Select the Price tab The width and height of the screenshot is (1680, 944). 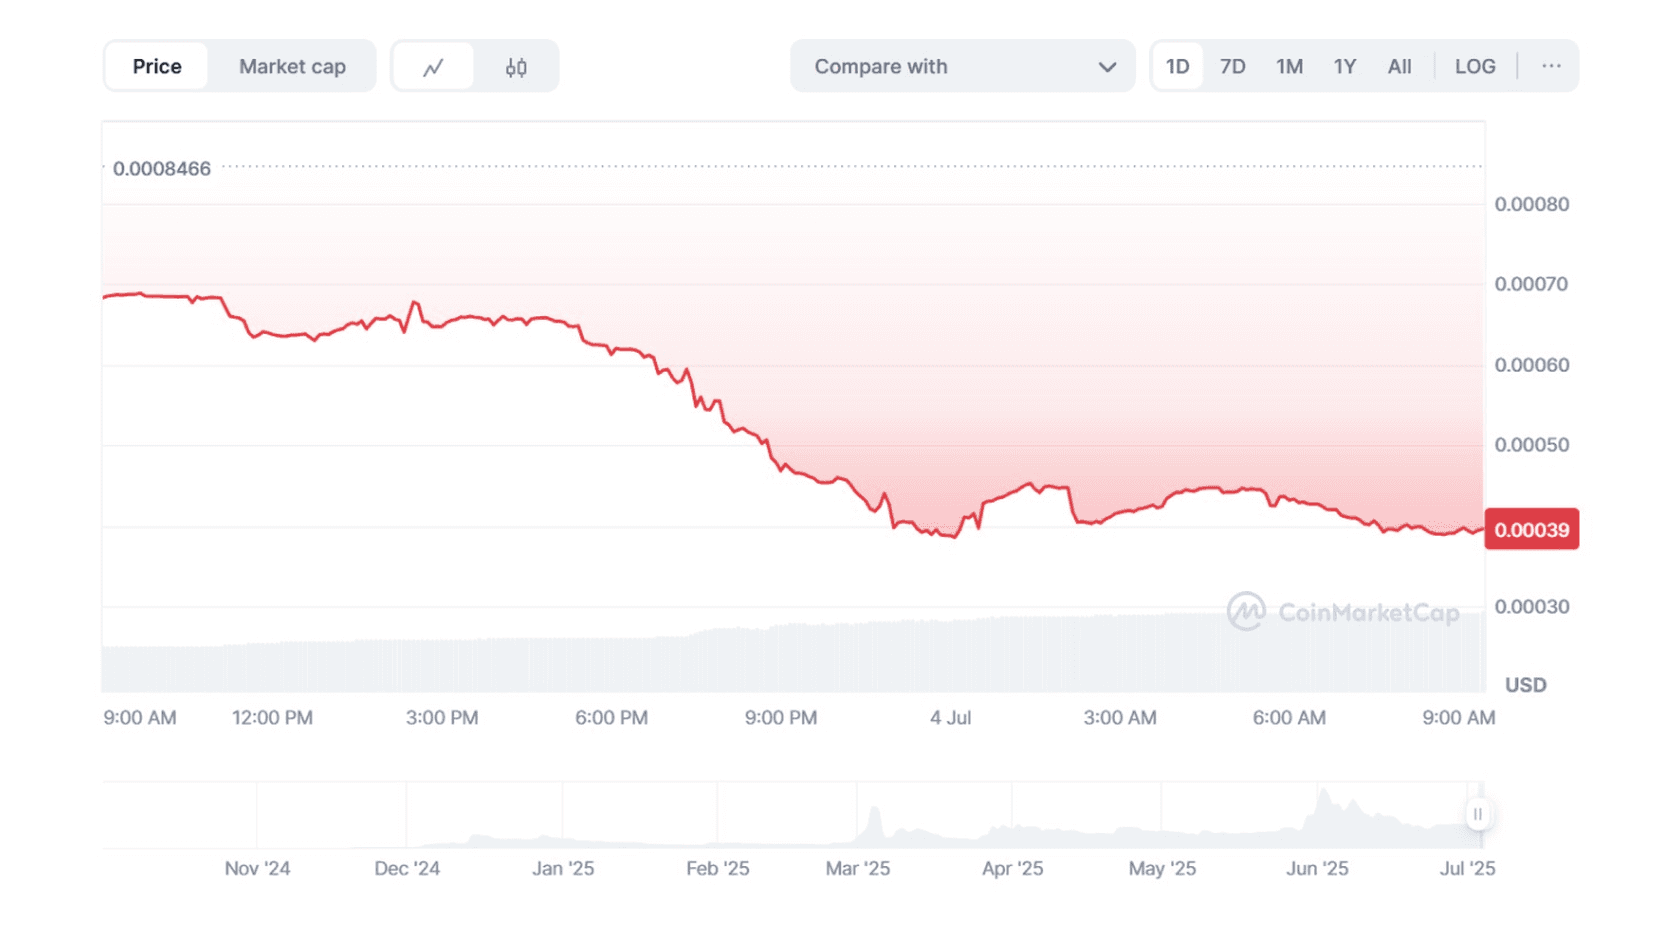[157, 67]
